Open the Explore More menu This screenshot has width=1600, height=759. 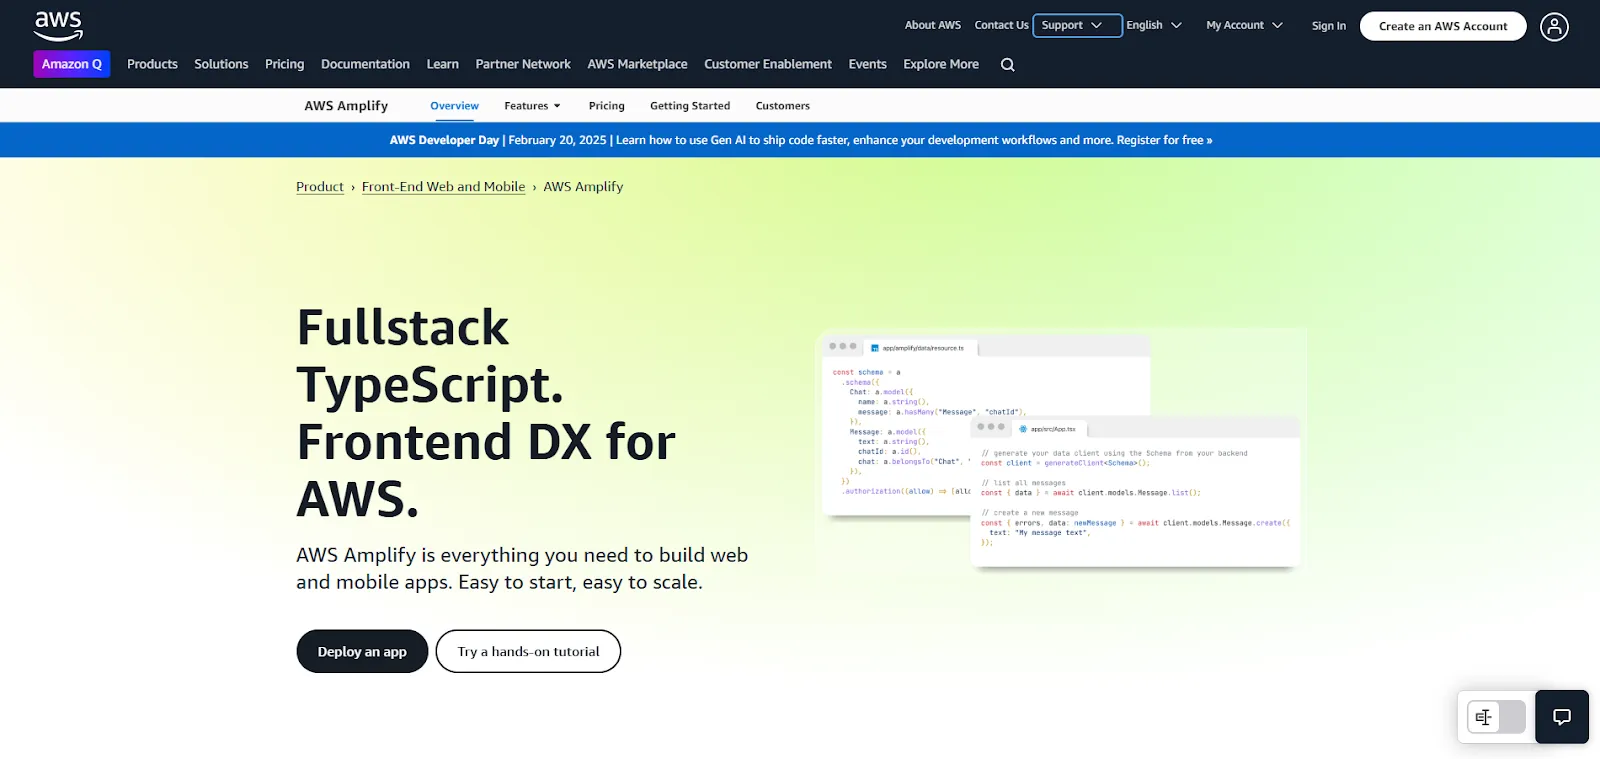(941, 64)
